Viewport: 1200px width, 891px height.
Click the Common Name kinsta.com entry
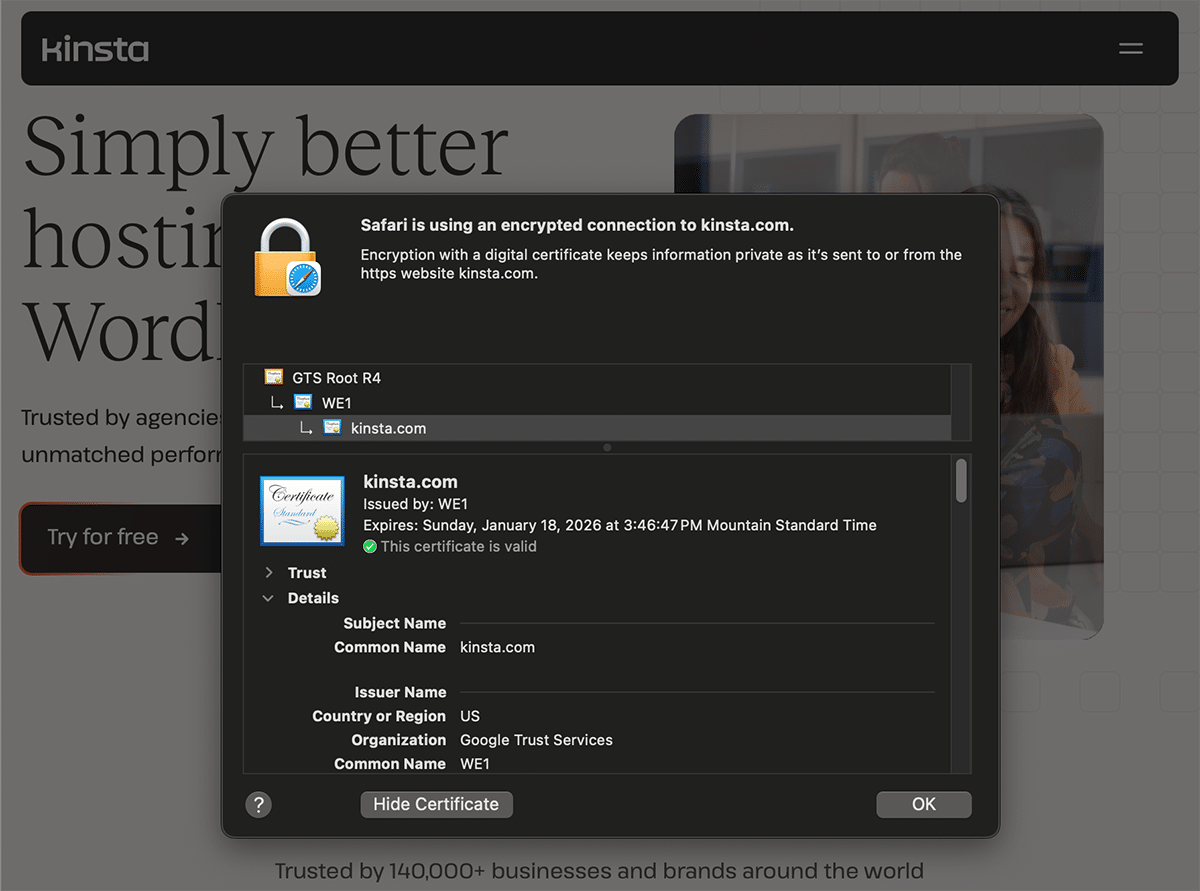pos(497,647)
